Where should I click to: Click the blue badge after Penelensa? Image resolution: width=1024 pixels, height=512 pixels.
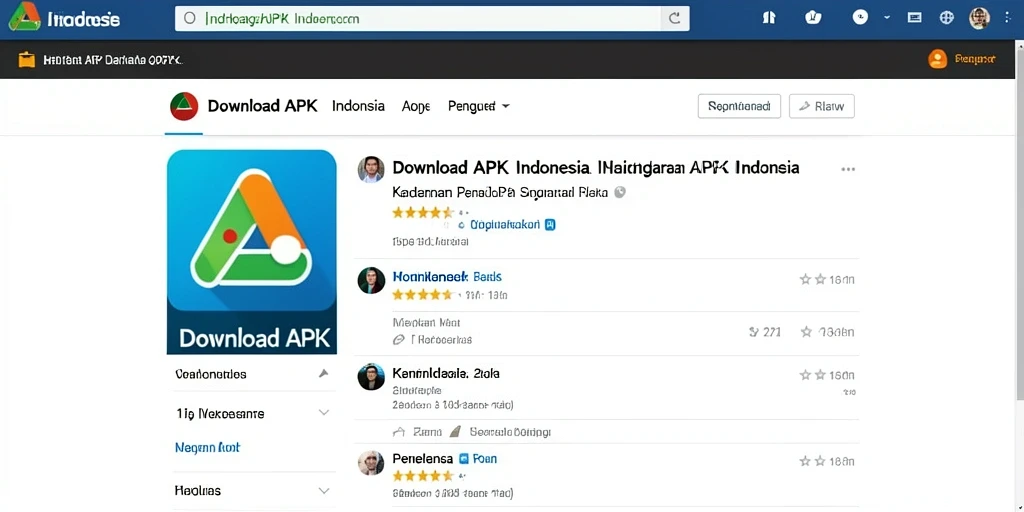pyautogui.click(x=464, y=458)
